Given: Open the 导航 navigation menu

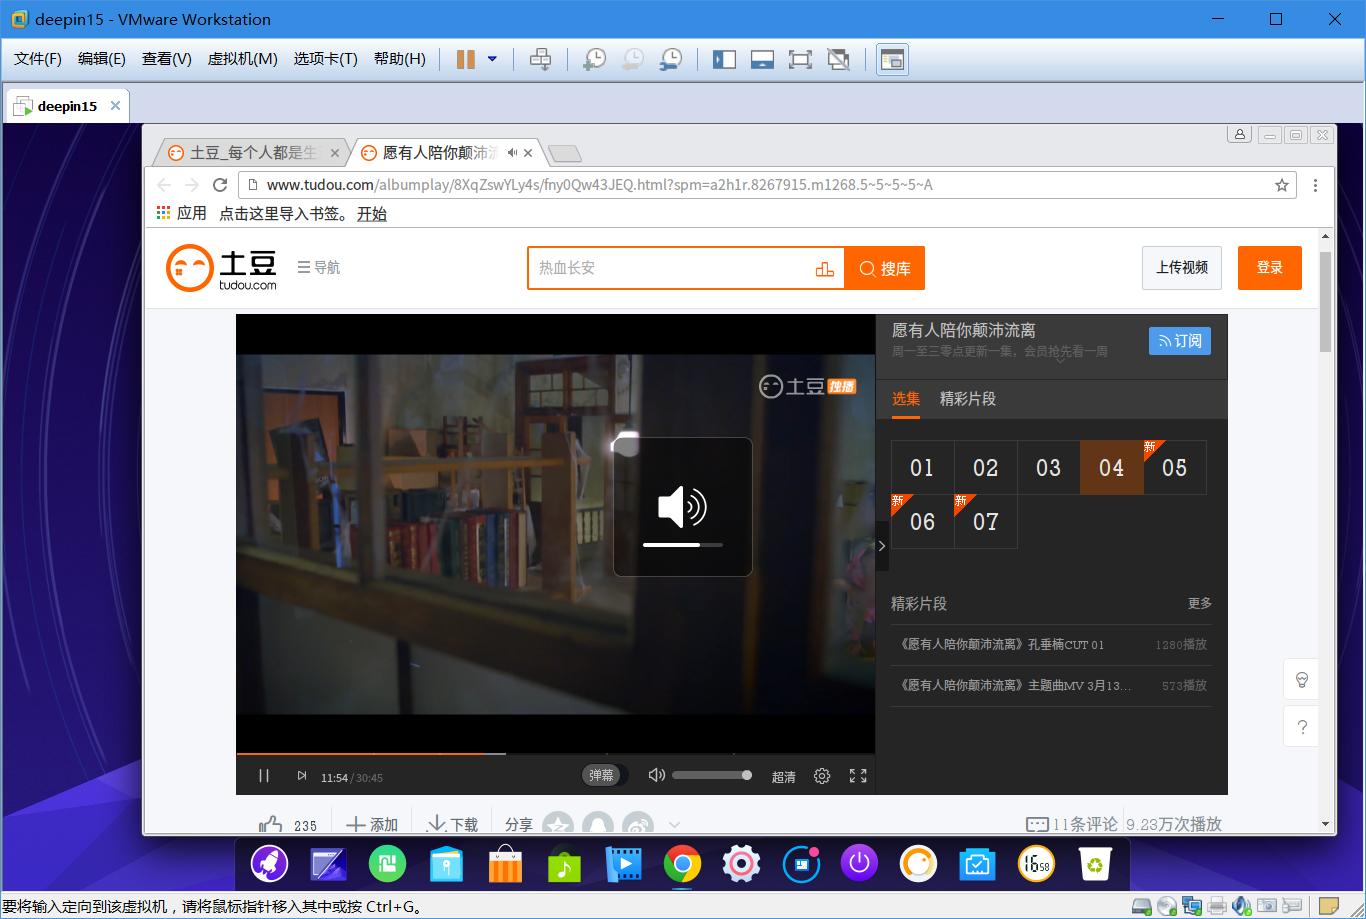Looking at the screenshot, I should (318, 267).
